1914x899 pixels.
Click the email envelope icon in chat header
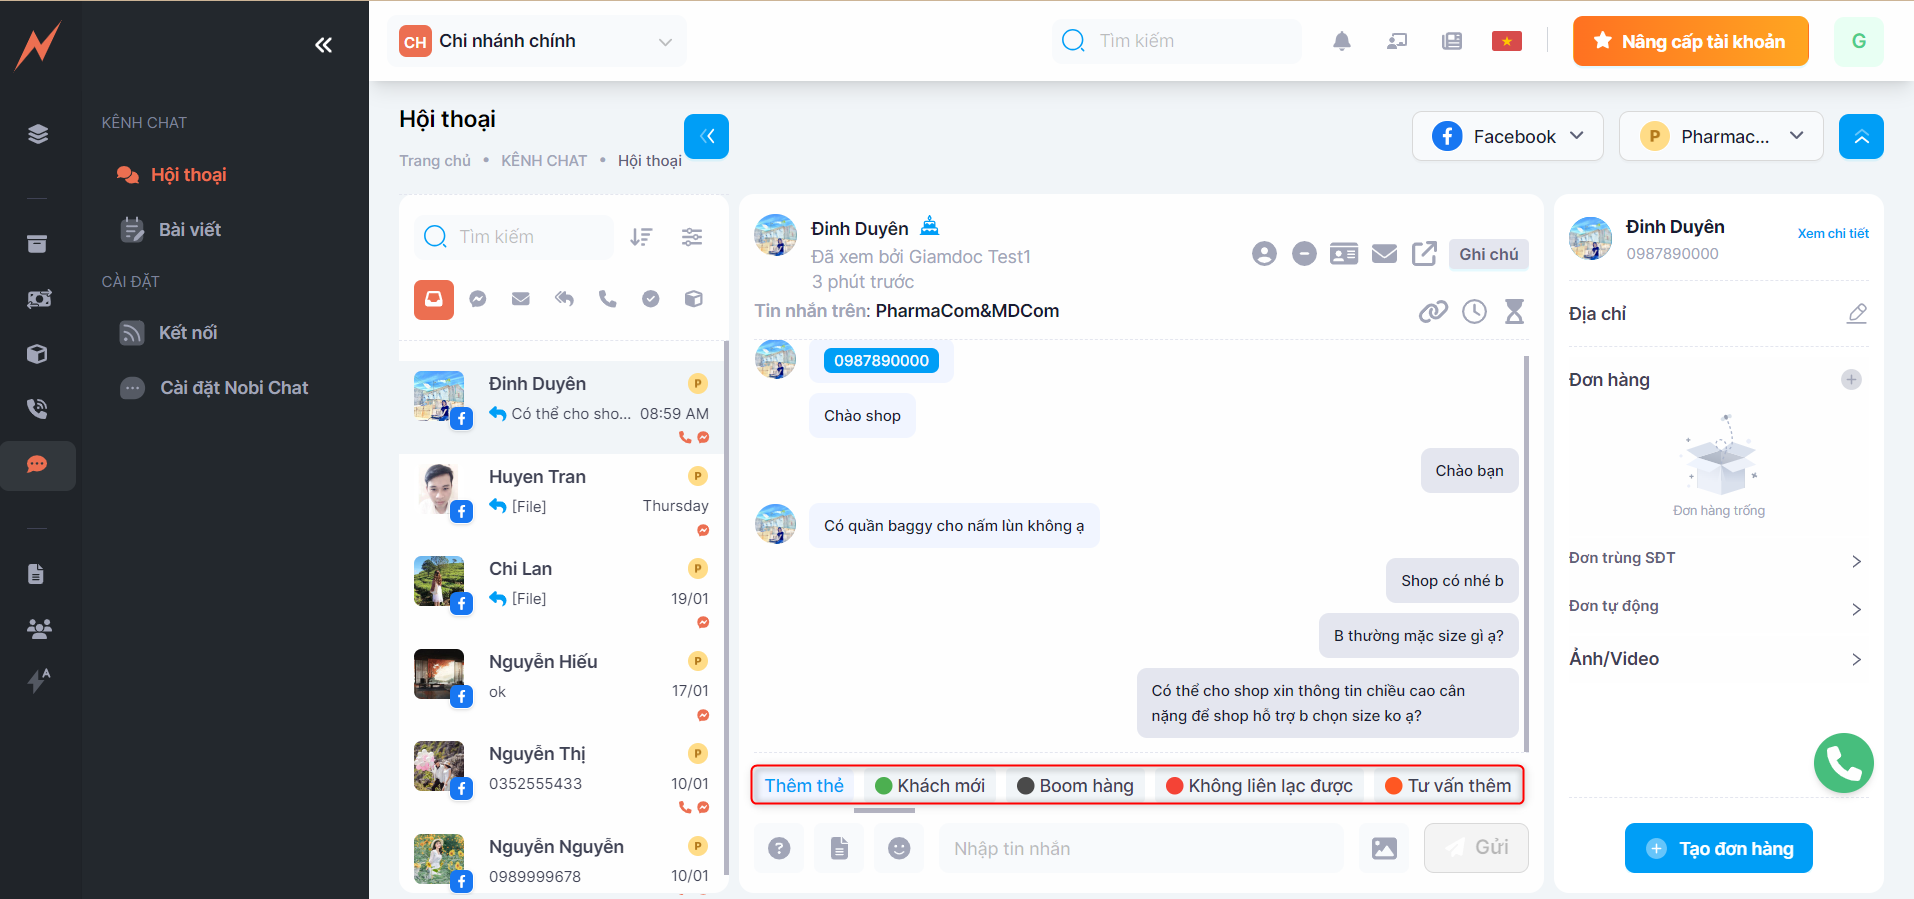tap(1384, 254)
